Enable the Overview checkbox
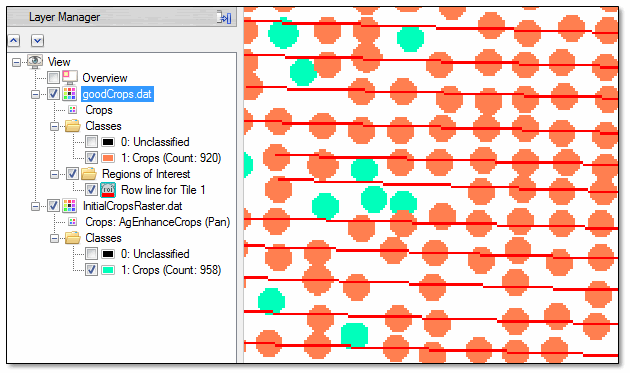This screenshot has height=373, width=630. (x=53, y=77)
